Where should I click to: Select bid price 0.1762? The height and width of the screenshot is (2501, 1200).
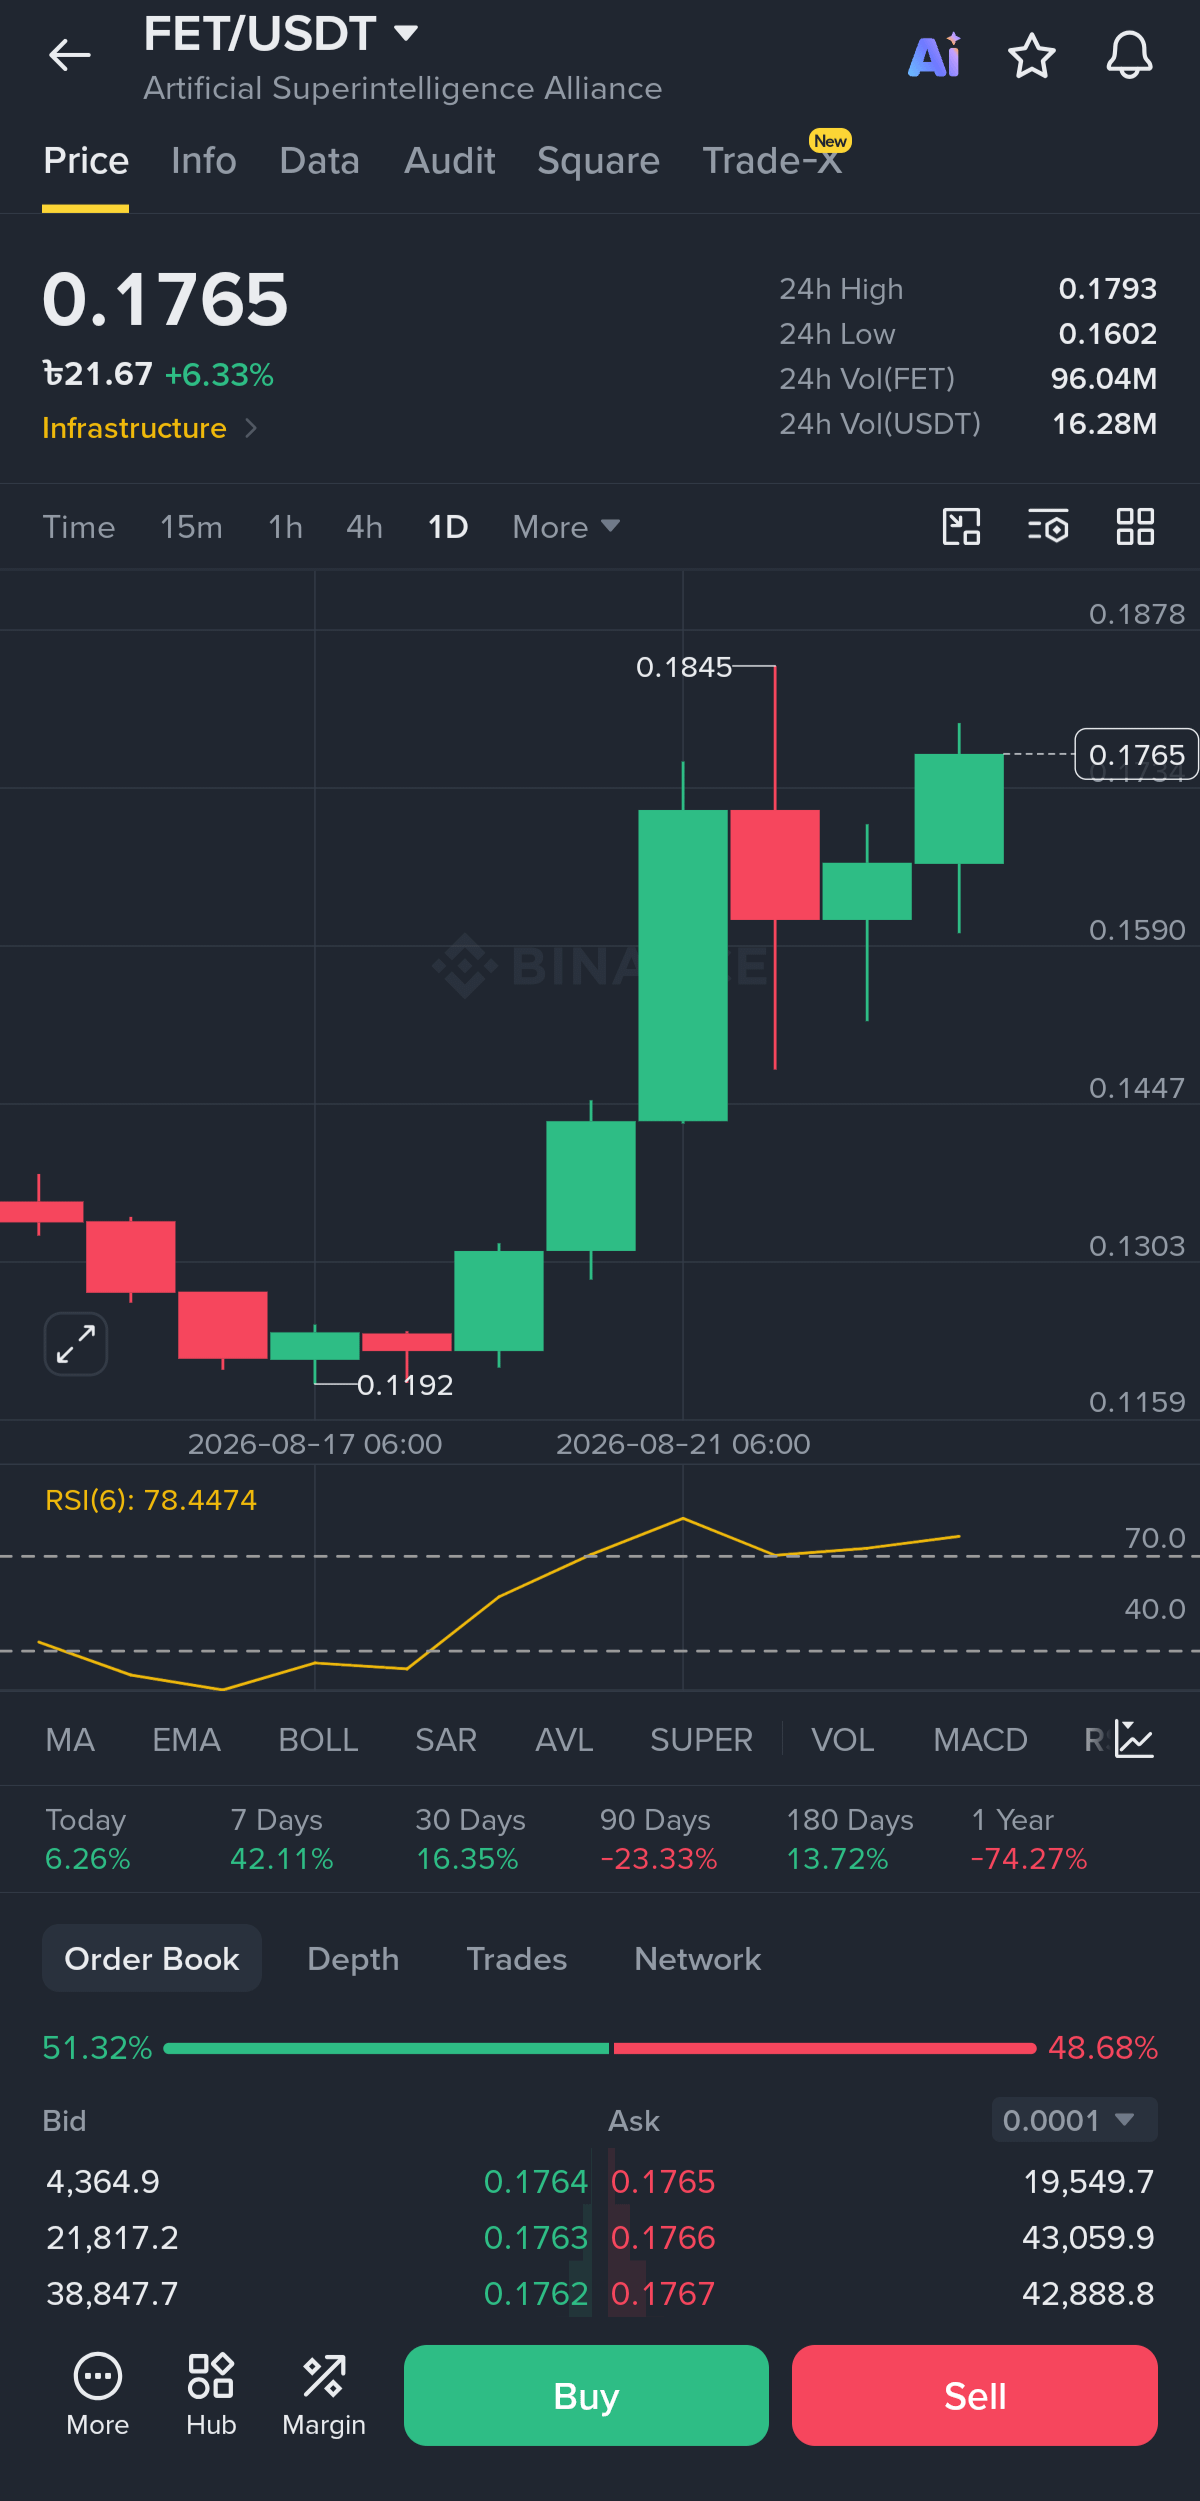536,2293
